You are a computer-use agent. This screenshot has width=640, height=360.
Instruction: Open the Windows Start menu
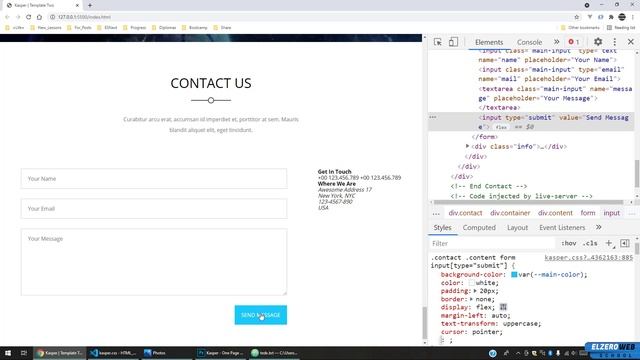[8, 353]
